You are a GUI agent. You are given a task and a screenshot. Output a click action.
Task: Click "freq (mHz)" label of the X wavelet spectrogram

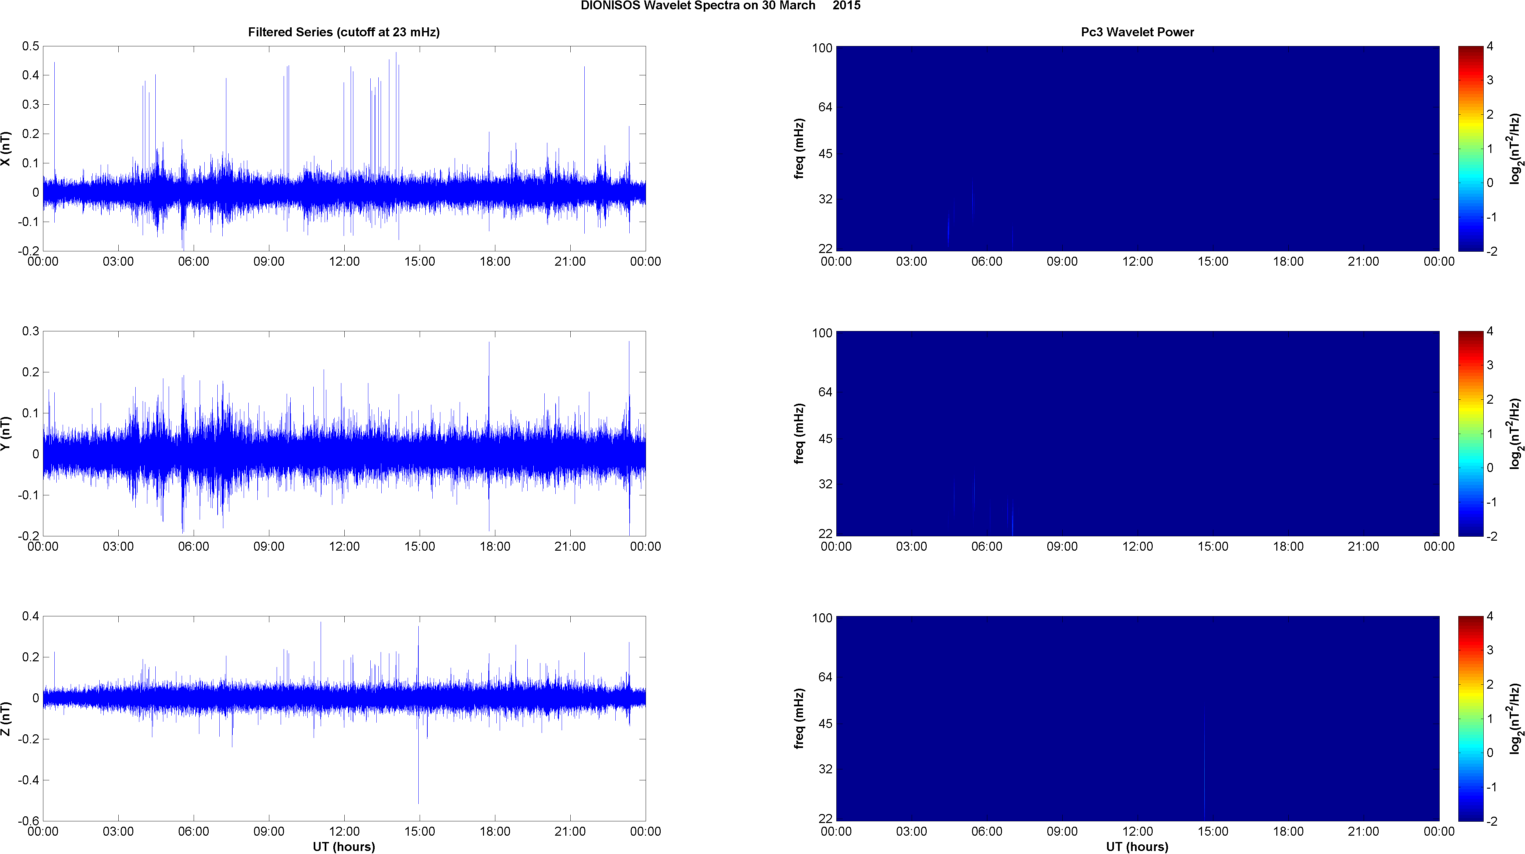coord(800,149)
